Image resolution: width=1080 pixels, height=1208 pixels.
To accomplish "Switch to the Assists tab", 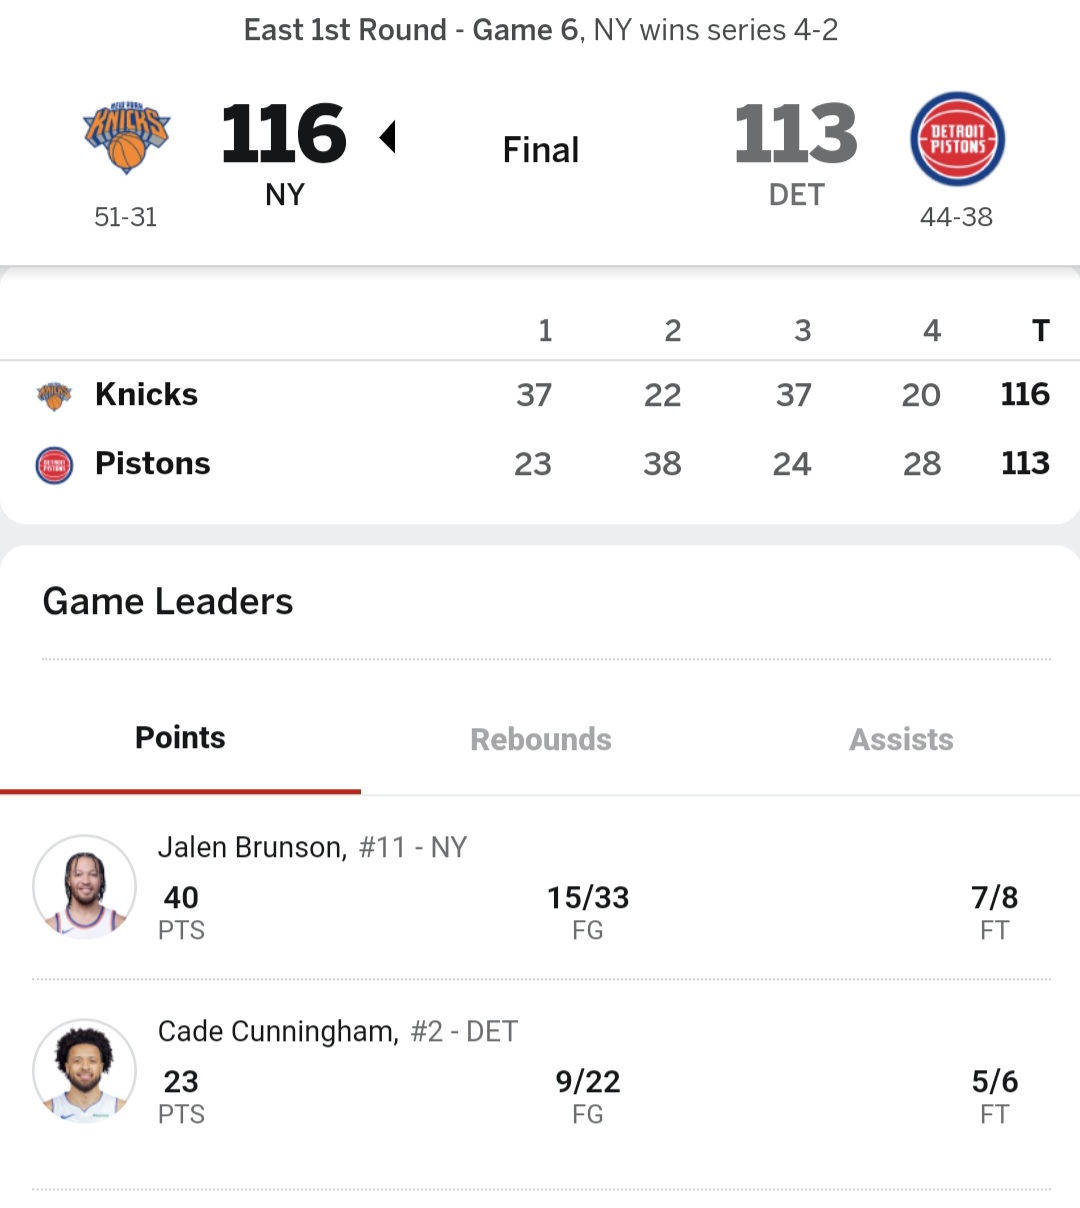I will coord(901,739).
